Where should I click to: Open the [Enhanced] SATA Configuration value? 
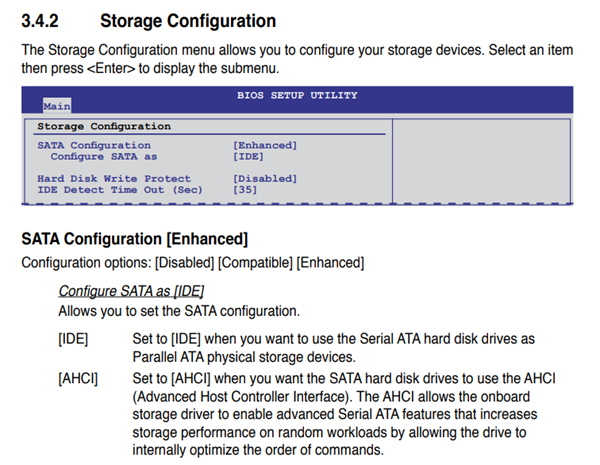coord(265,146)
